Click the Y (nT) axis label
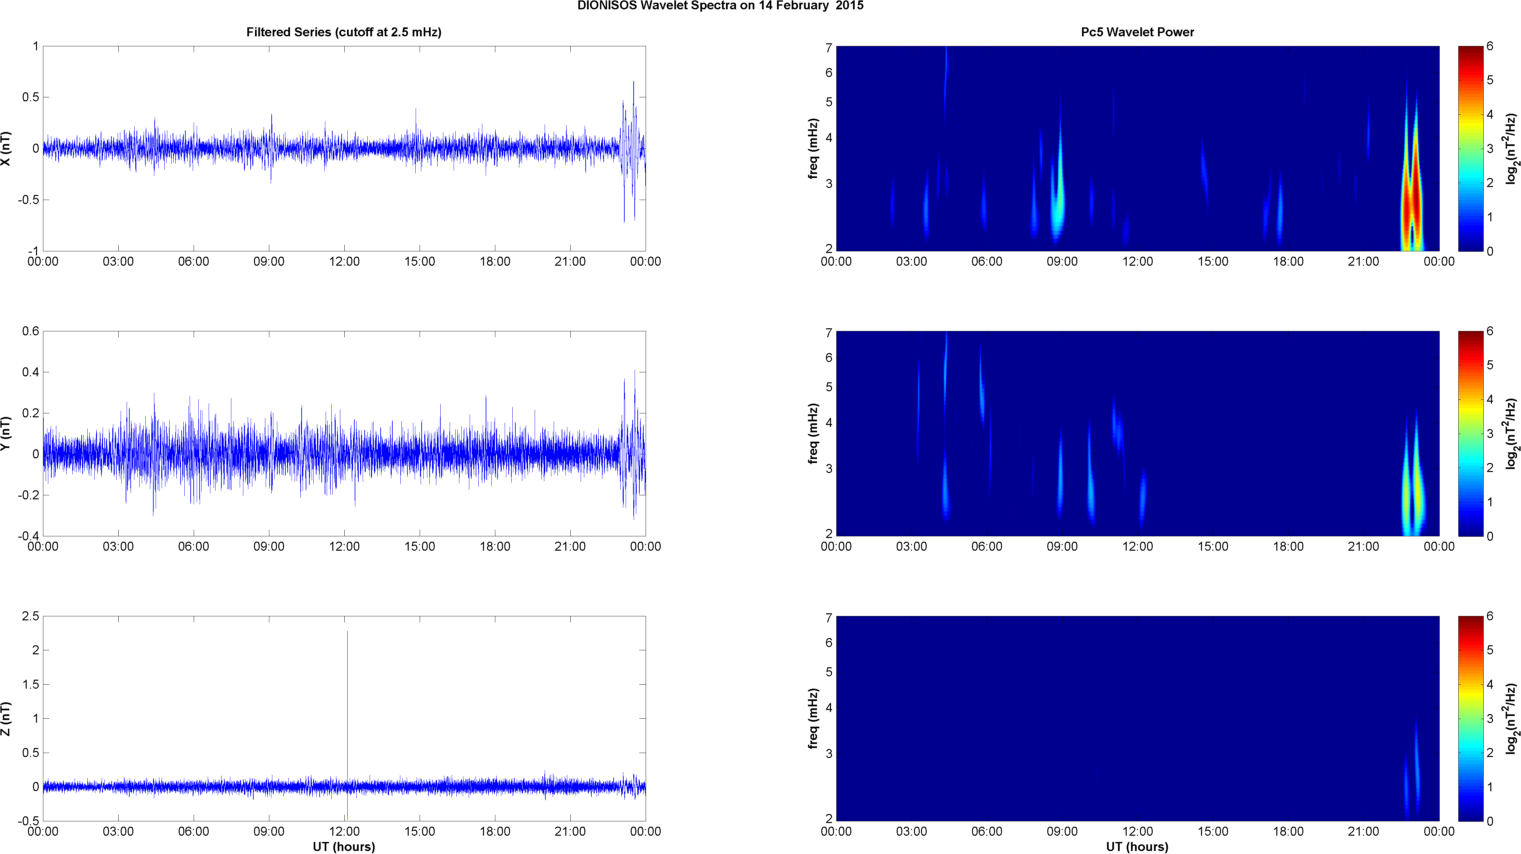Image resolution: width=1521 pixels, height=854 pixels. pos(6,433)
